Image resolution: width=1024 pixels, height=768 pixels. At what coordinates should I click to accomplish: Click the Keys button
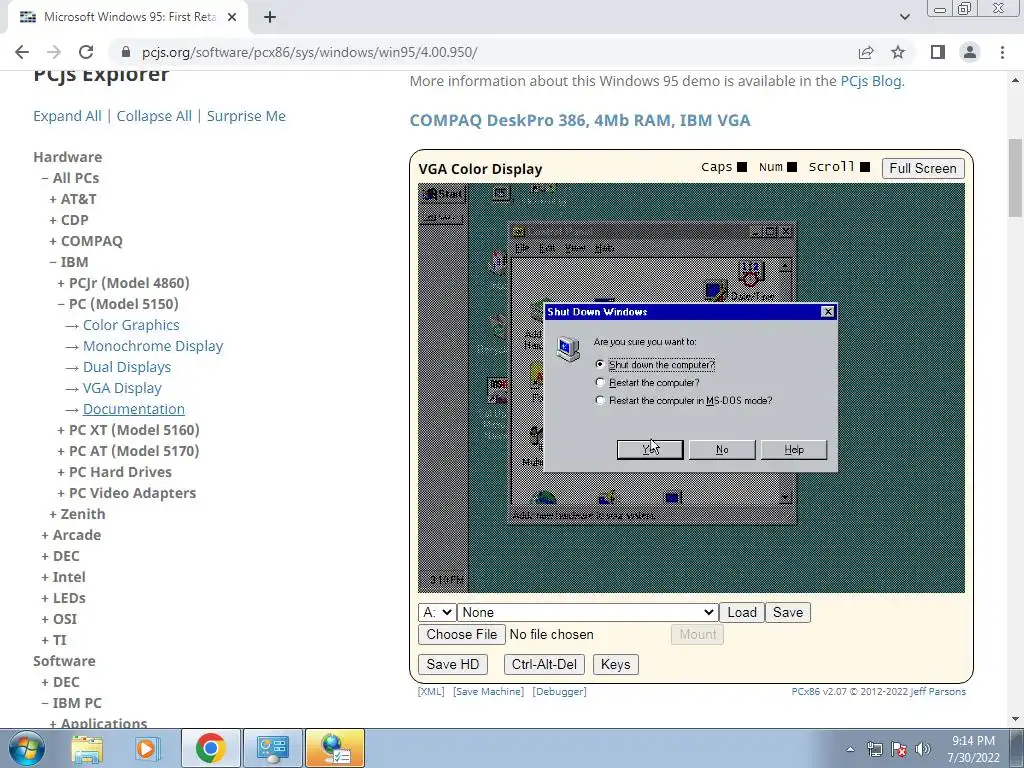tap(615, 664)
